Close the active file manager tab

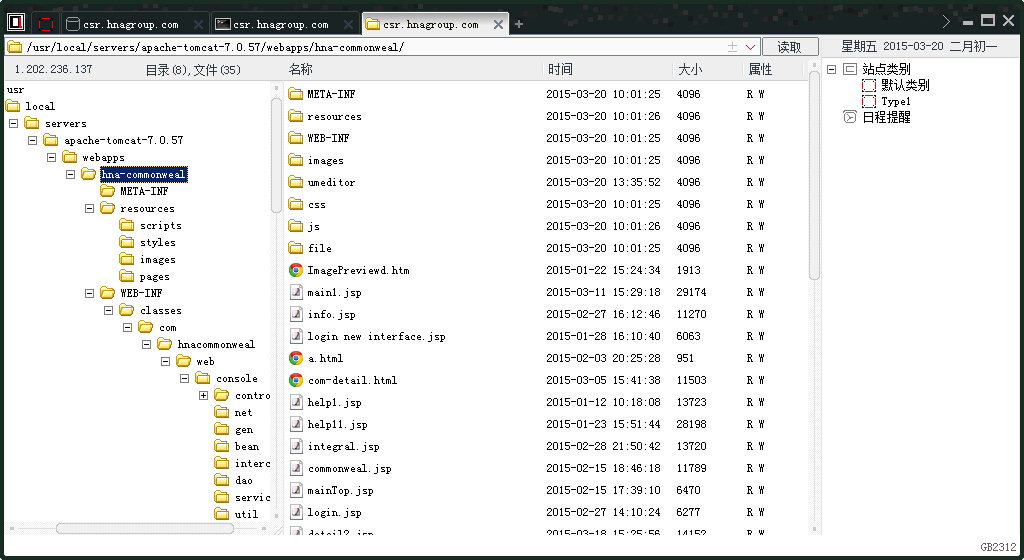pos(498,25)
